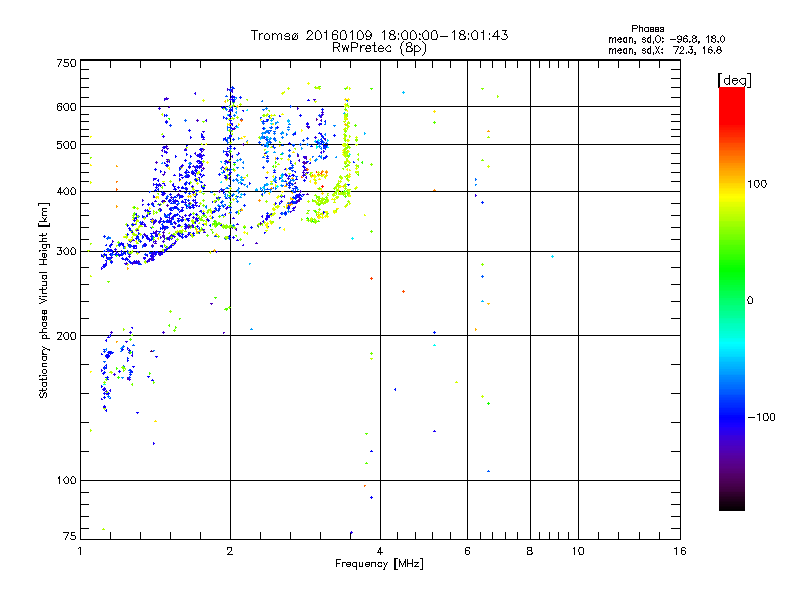This screenshot has width=800, height=600.
Task: Click the 'mean, sd,O: -96.8, 18.0' line
Action: tap(666, 39)
